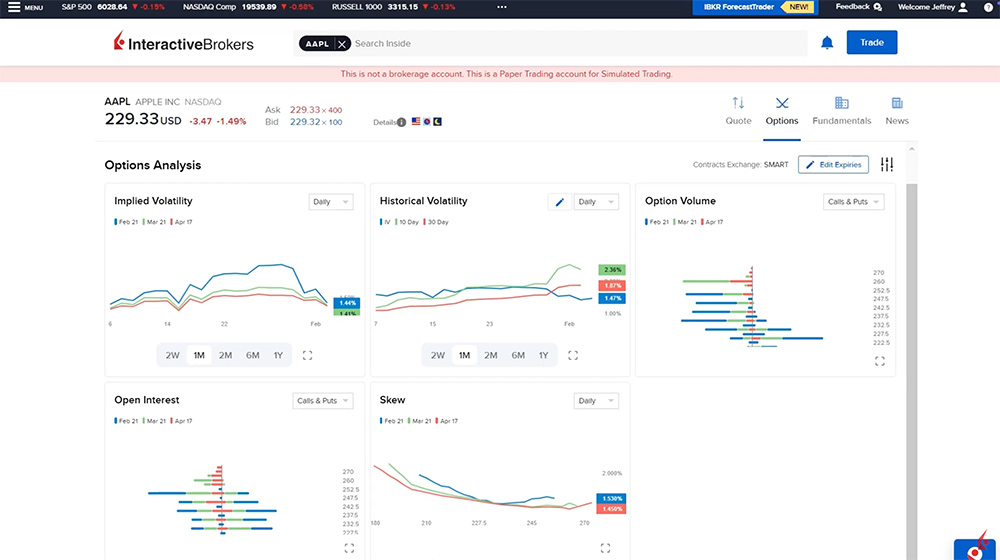Viewport: 1000px width, 560px height.
Task: Click Mar 21 legend in Skew panel
Action: [420, 421]
